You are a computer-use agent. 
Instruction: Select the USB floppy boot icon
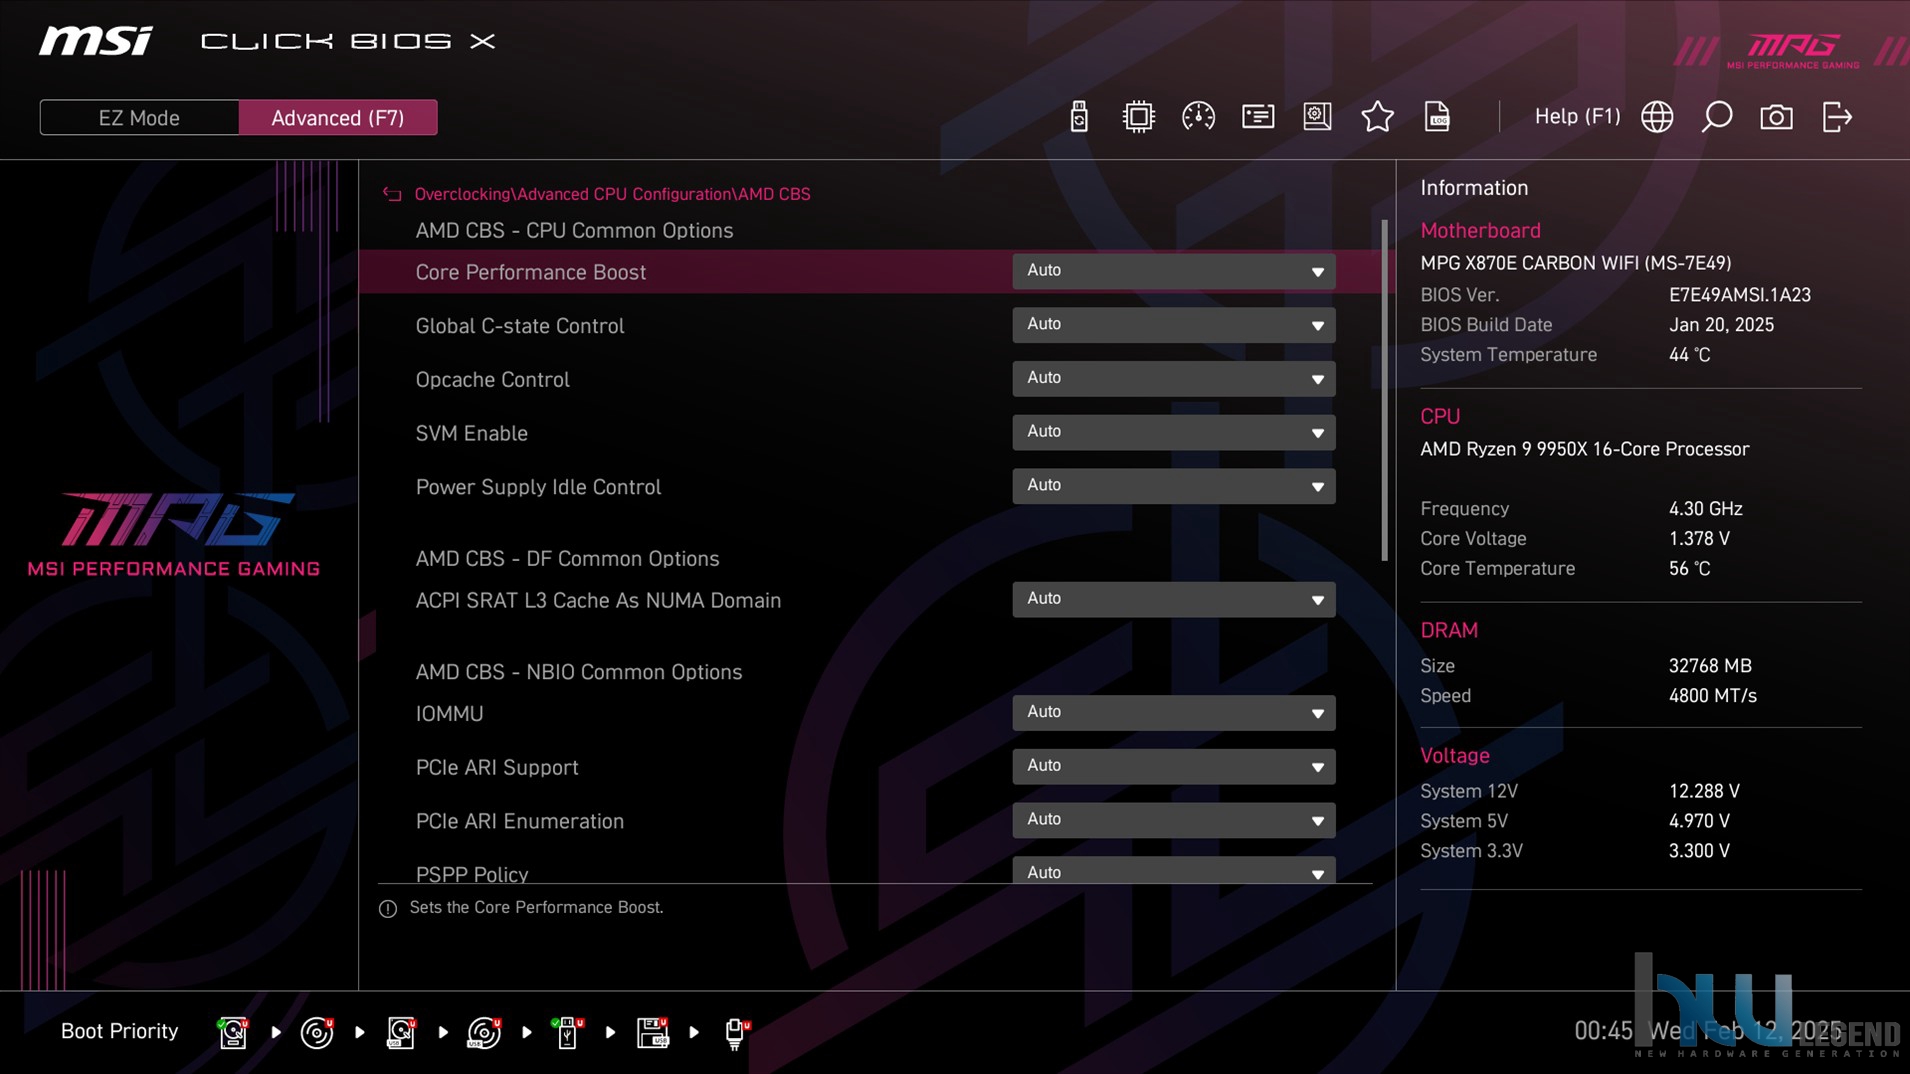click(x=652, y=1032)
